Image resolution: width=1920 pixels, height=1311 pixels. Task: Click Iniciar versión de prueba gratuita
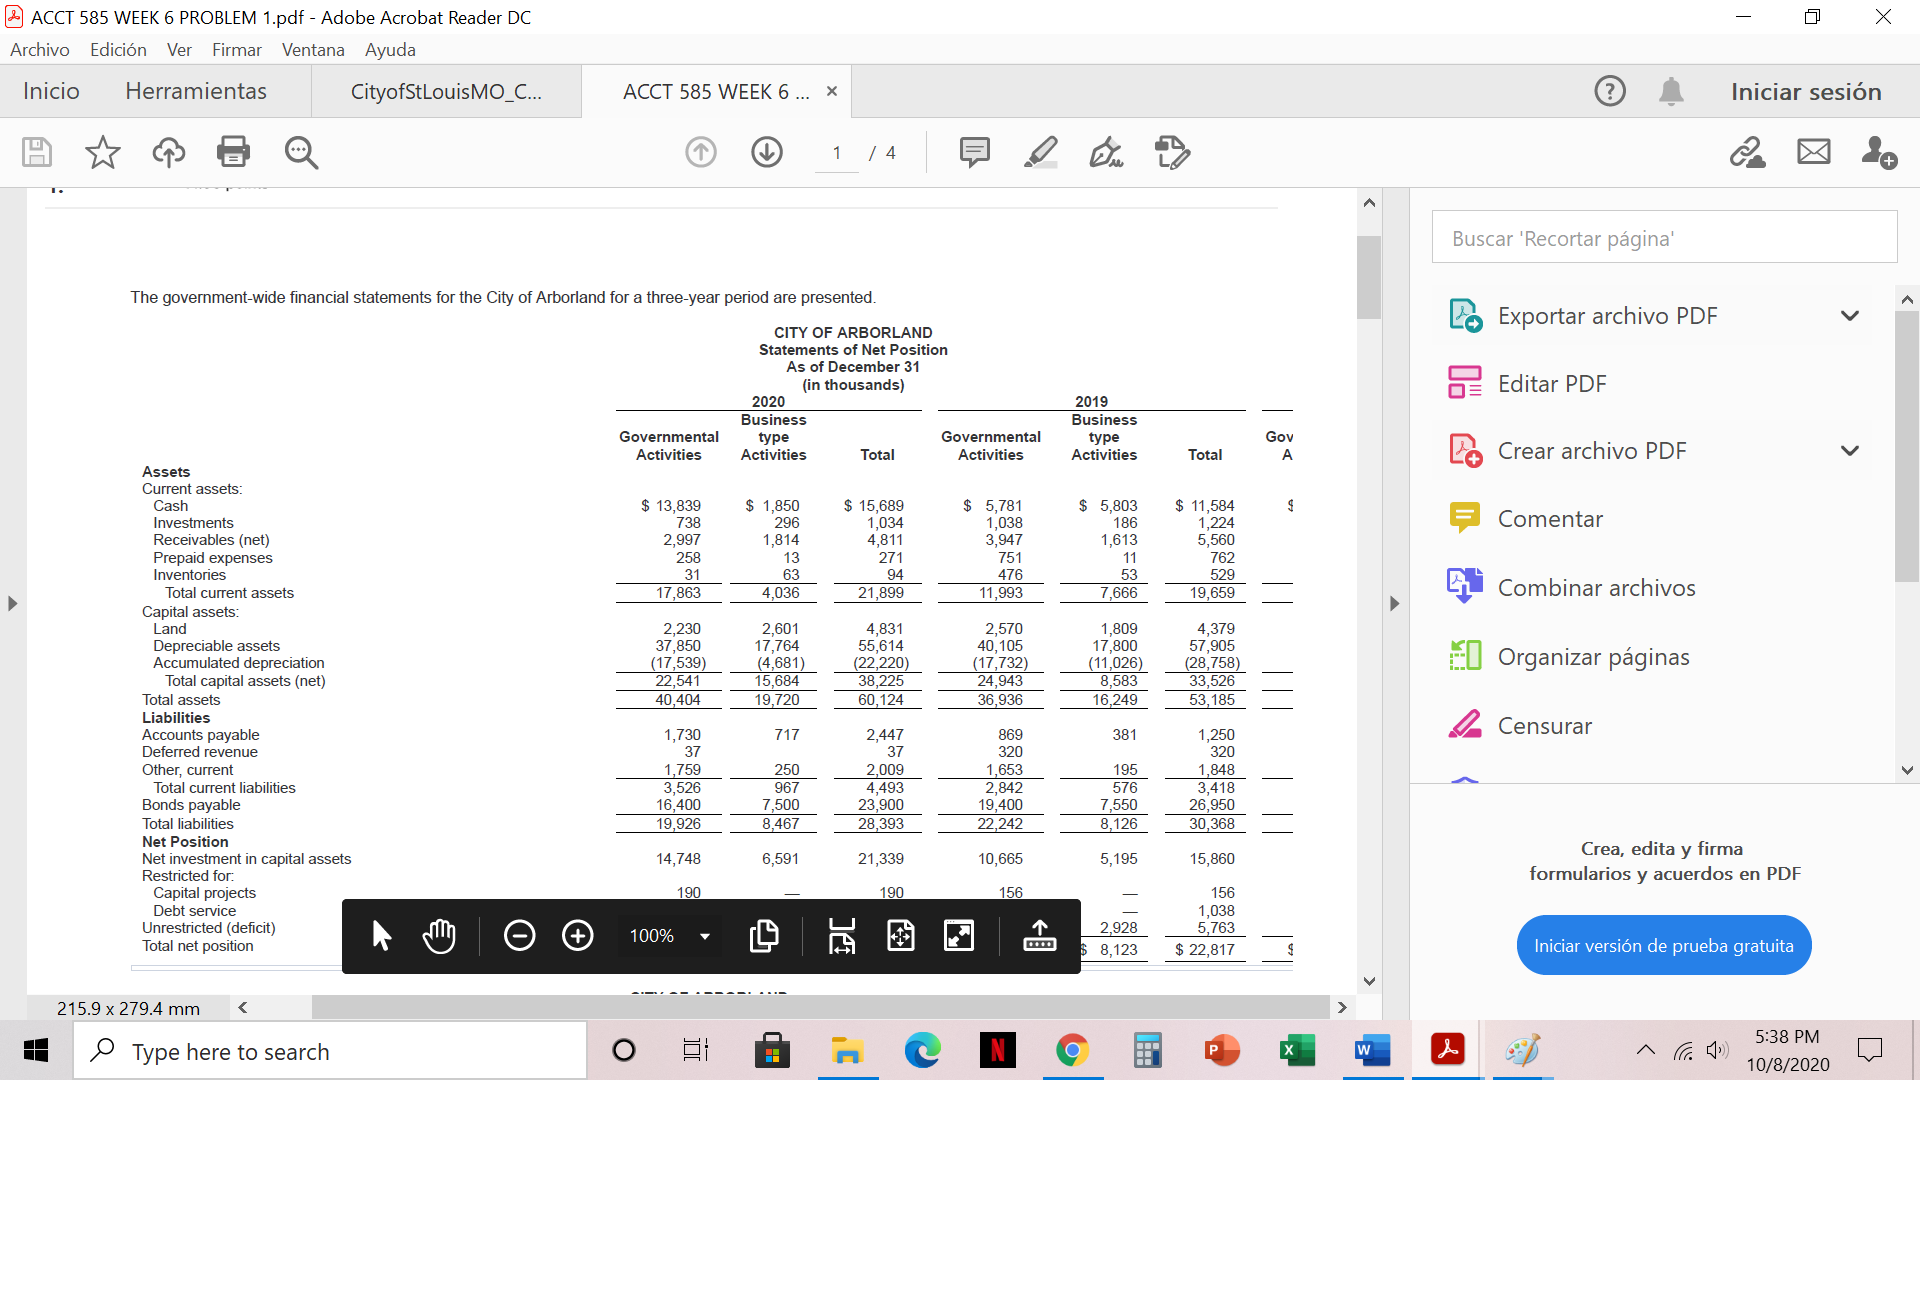coord(1663,944)
